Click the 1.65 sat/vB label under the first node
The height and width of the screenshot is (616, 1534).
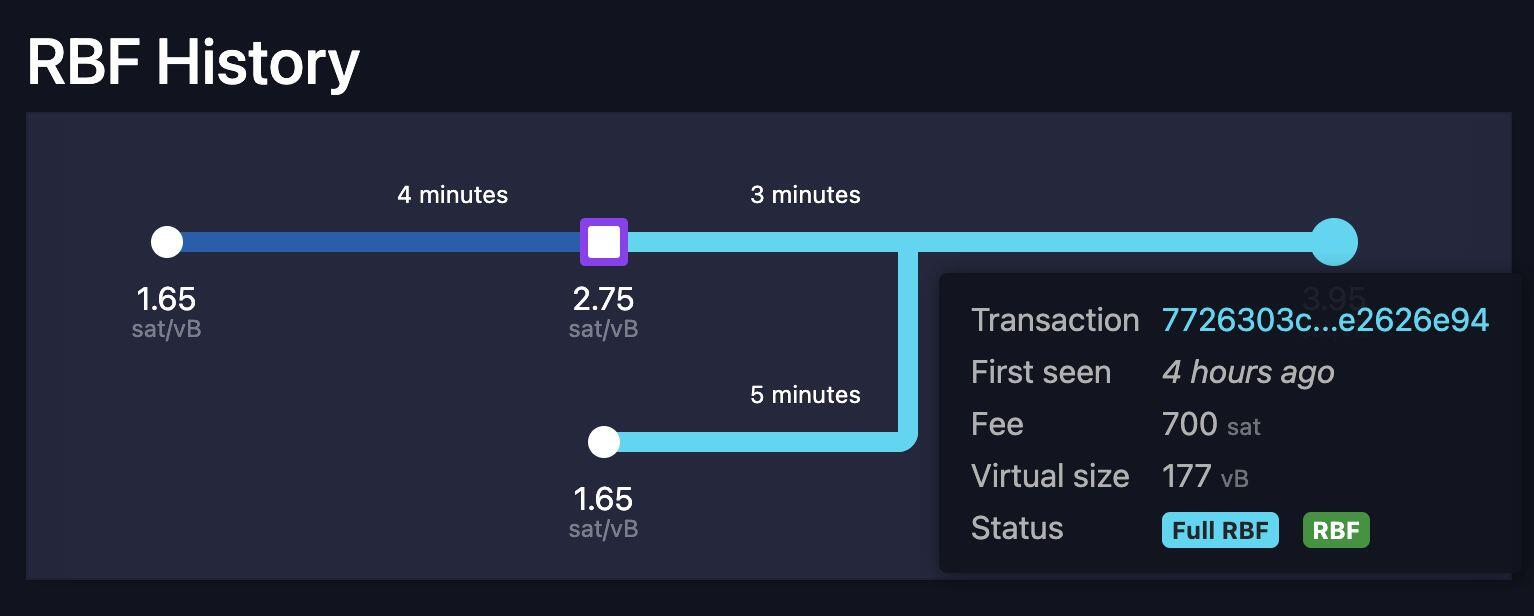coord(166,299)
